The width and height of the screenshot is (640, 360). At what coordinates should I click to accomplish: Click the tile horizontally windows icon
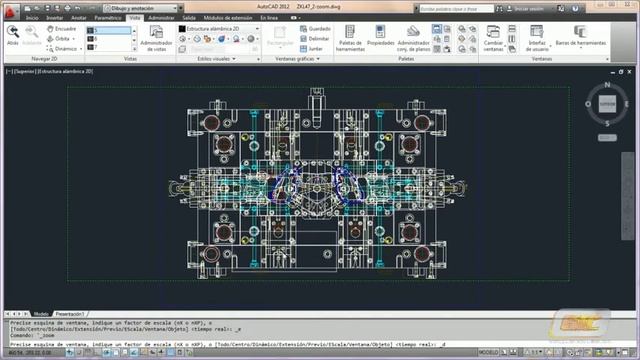point(512,29)
